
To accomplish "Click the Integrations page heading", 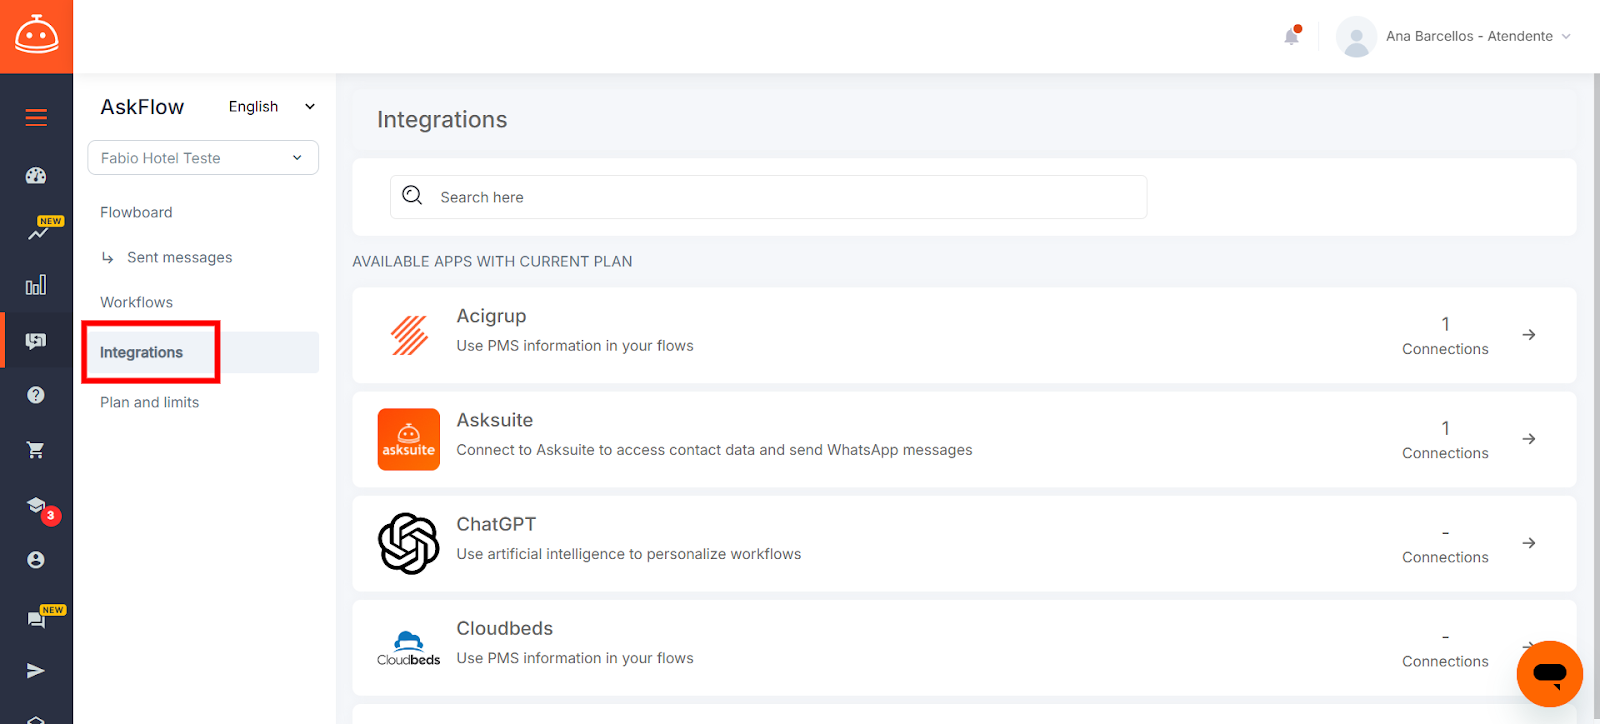I will pos(442,120).
